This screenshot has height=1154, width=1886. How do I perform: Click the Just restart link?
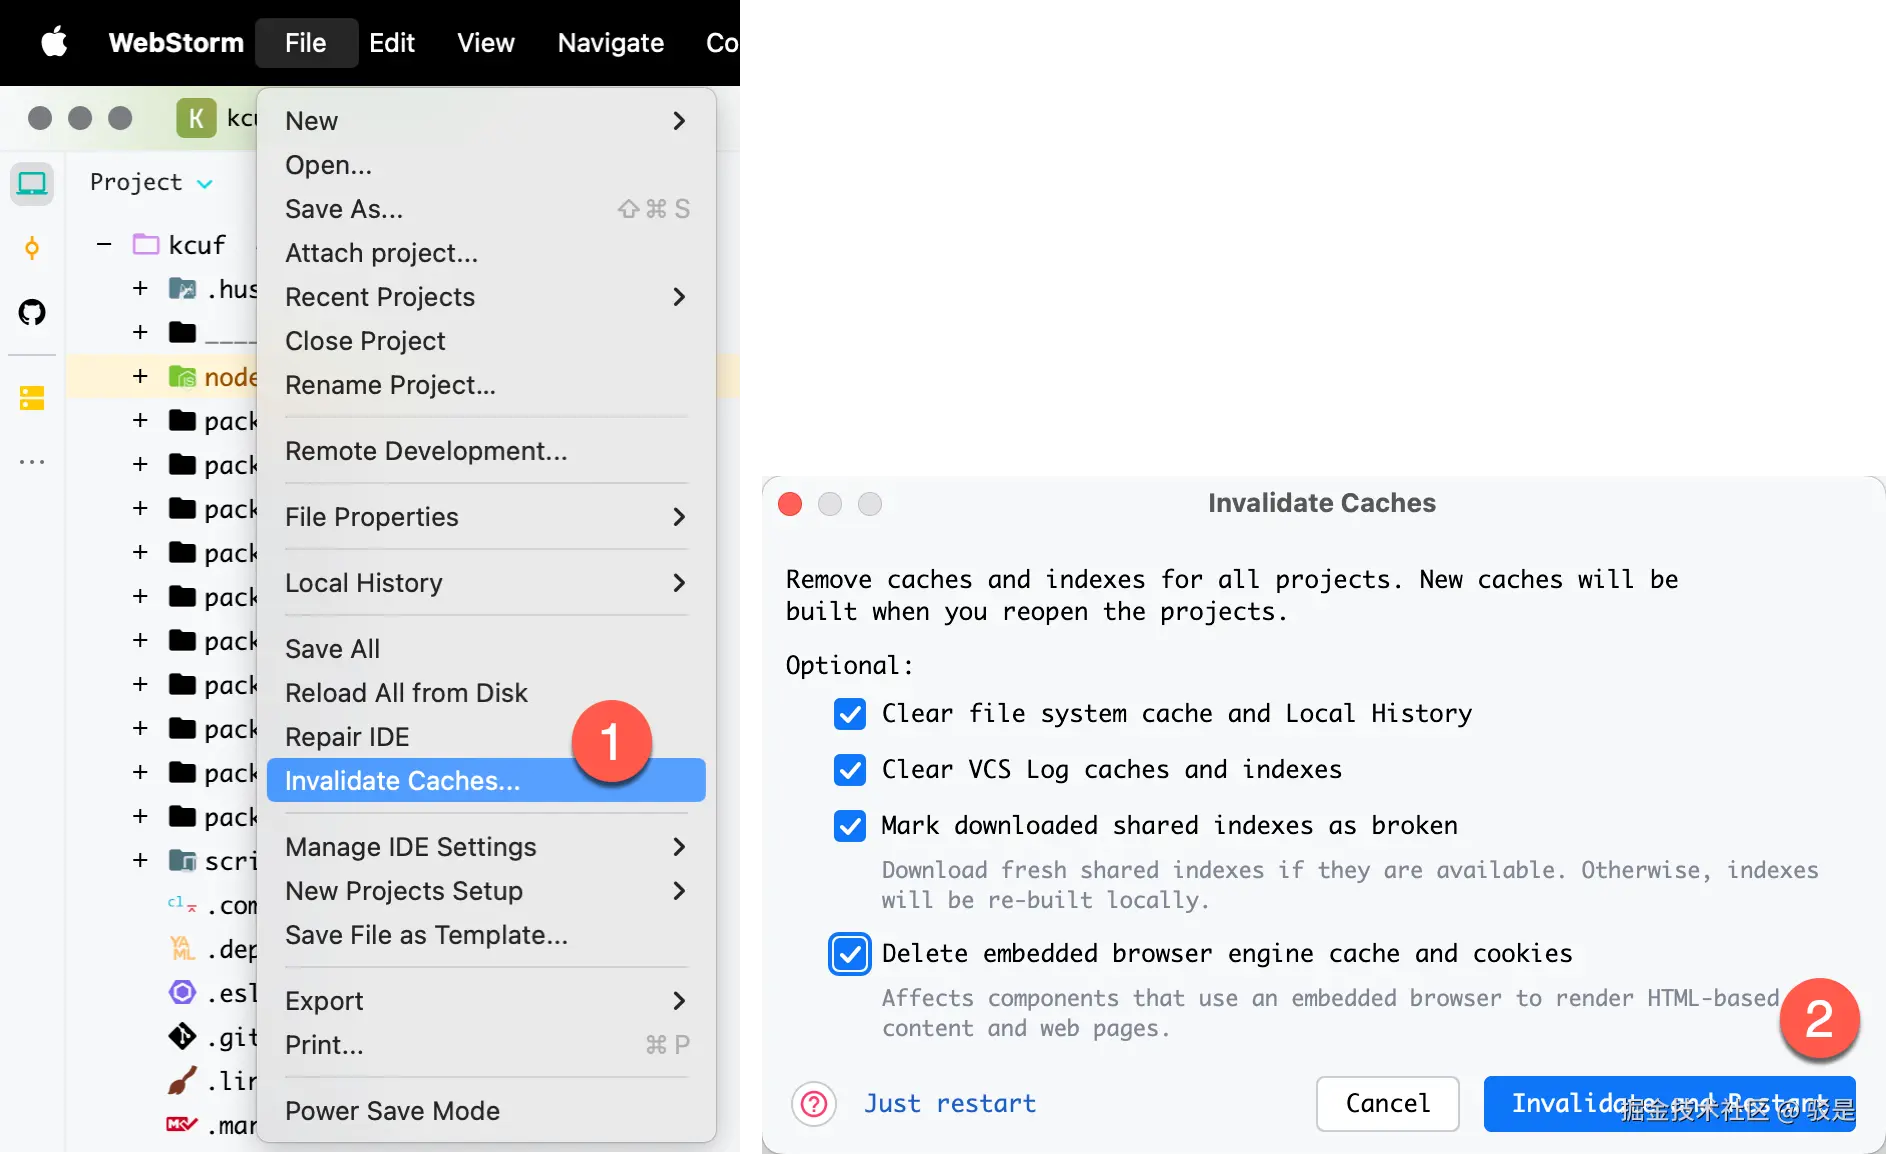point(950,1103)
